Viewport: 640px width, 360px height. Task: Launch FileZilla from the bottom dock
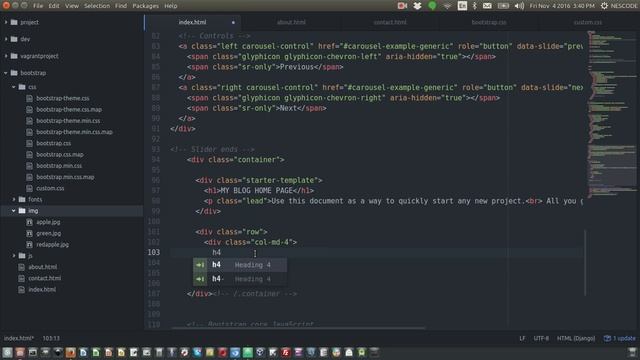click(286, 352)
